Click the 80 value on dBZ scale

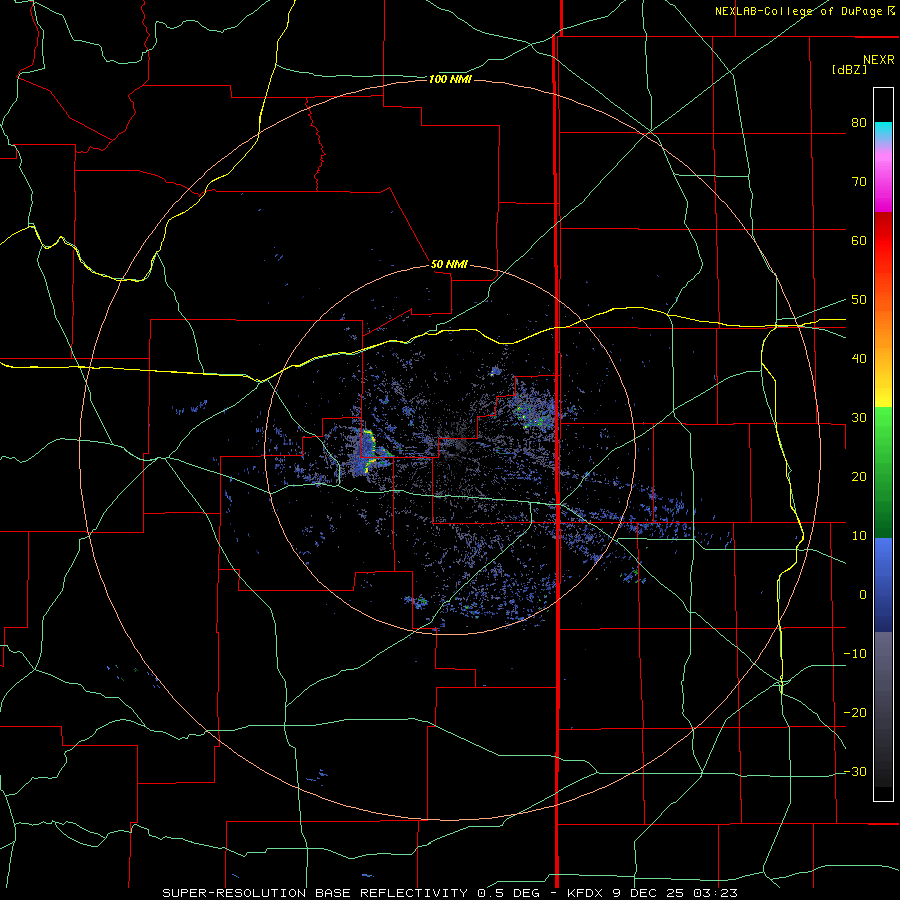point(859,123)
